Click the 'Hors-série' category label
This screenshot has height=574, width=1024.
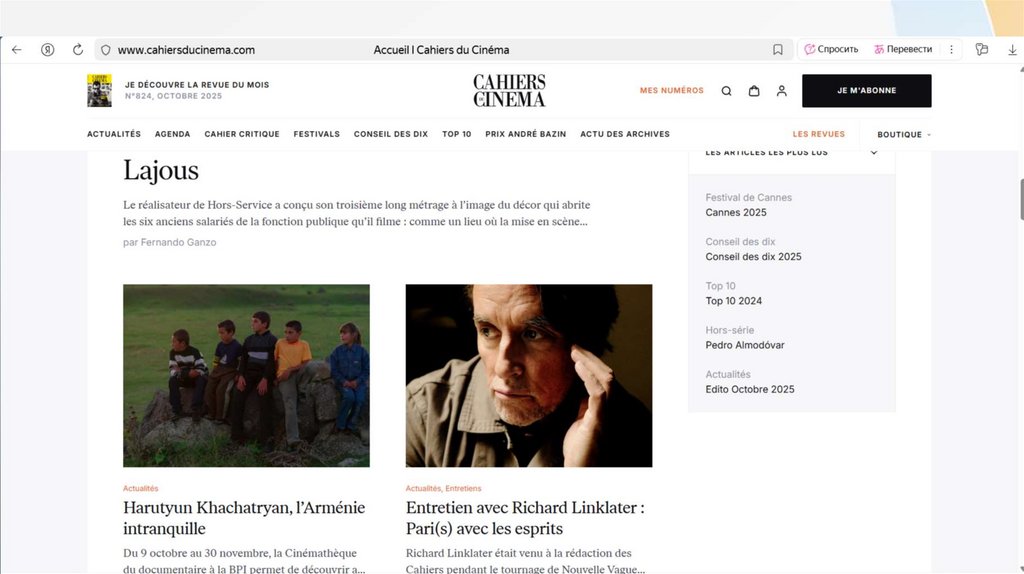coord(729,330)
